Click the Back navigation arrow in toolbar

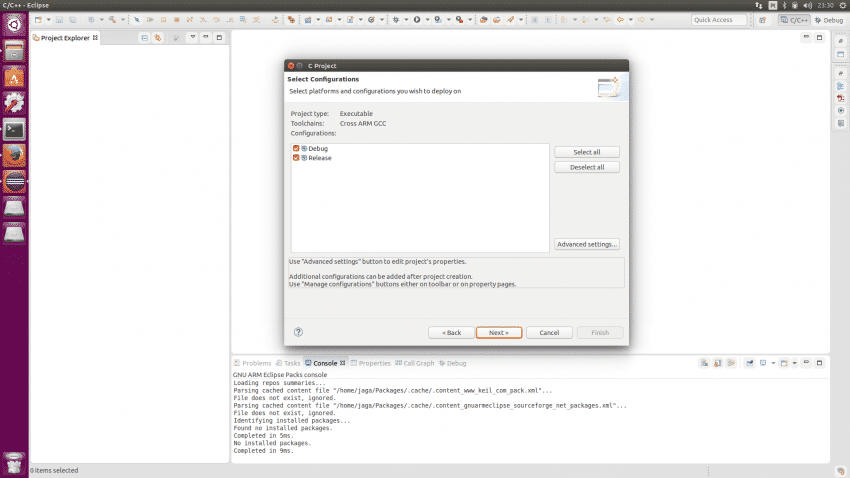pyautogui.click(x=620, y=20)
